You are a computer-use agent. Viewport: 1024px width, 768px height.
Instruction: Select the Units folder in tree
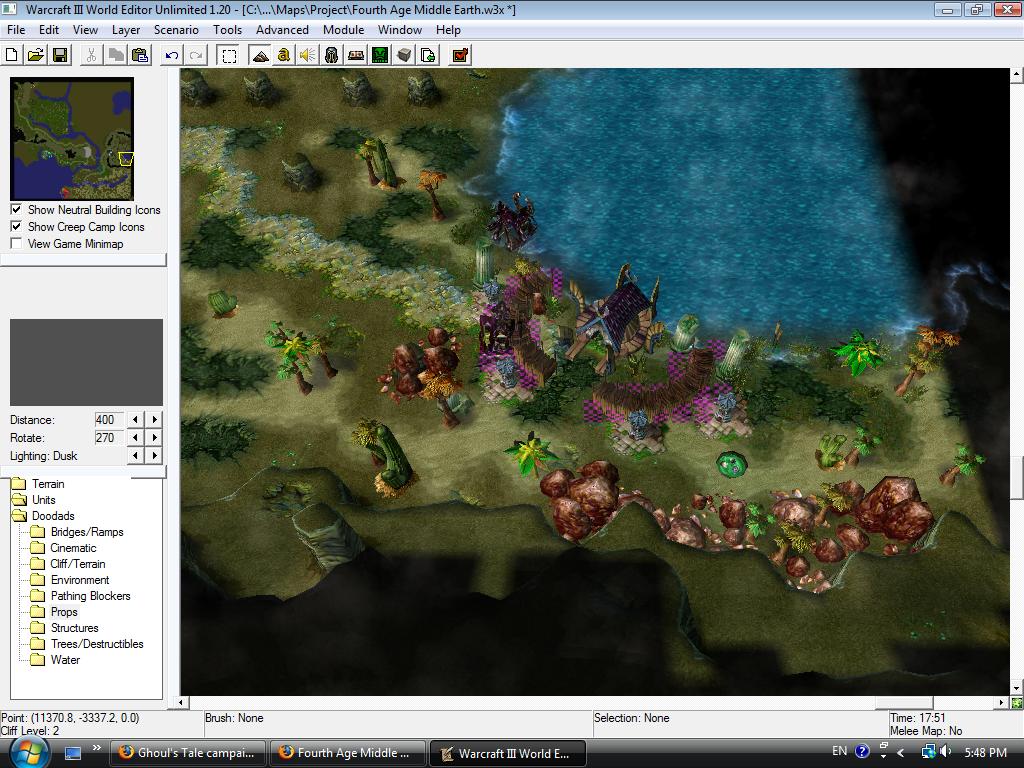pyautogui.click(x=43, y=500)
